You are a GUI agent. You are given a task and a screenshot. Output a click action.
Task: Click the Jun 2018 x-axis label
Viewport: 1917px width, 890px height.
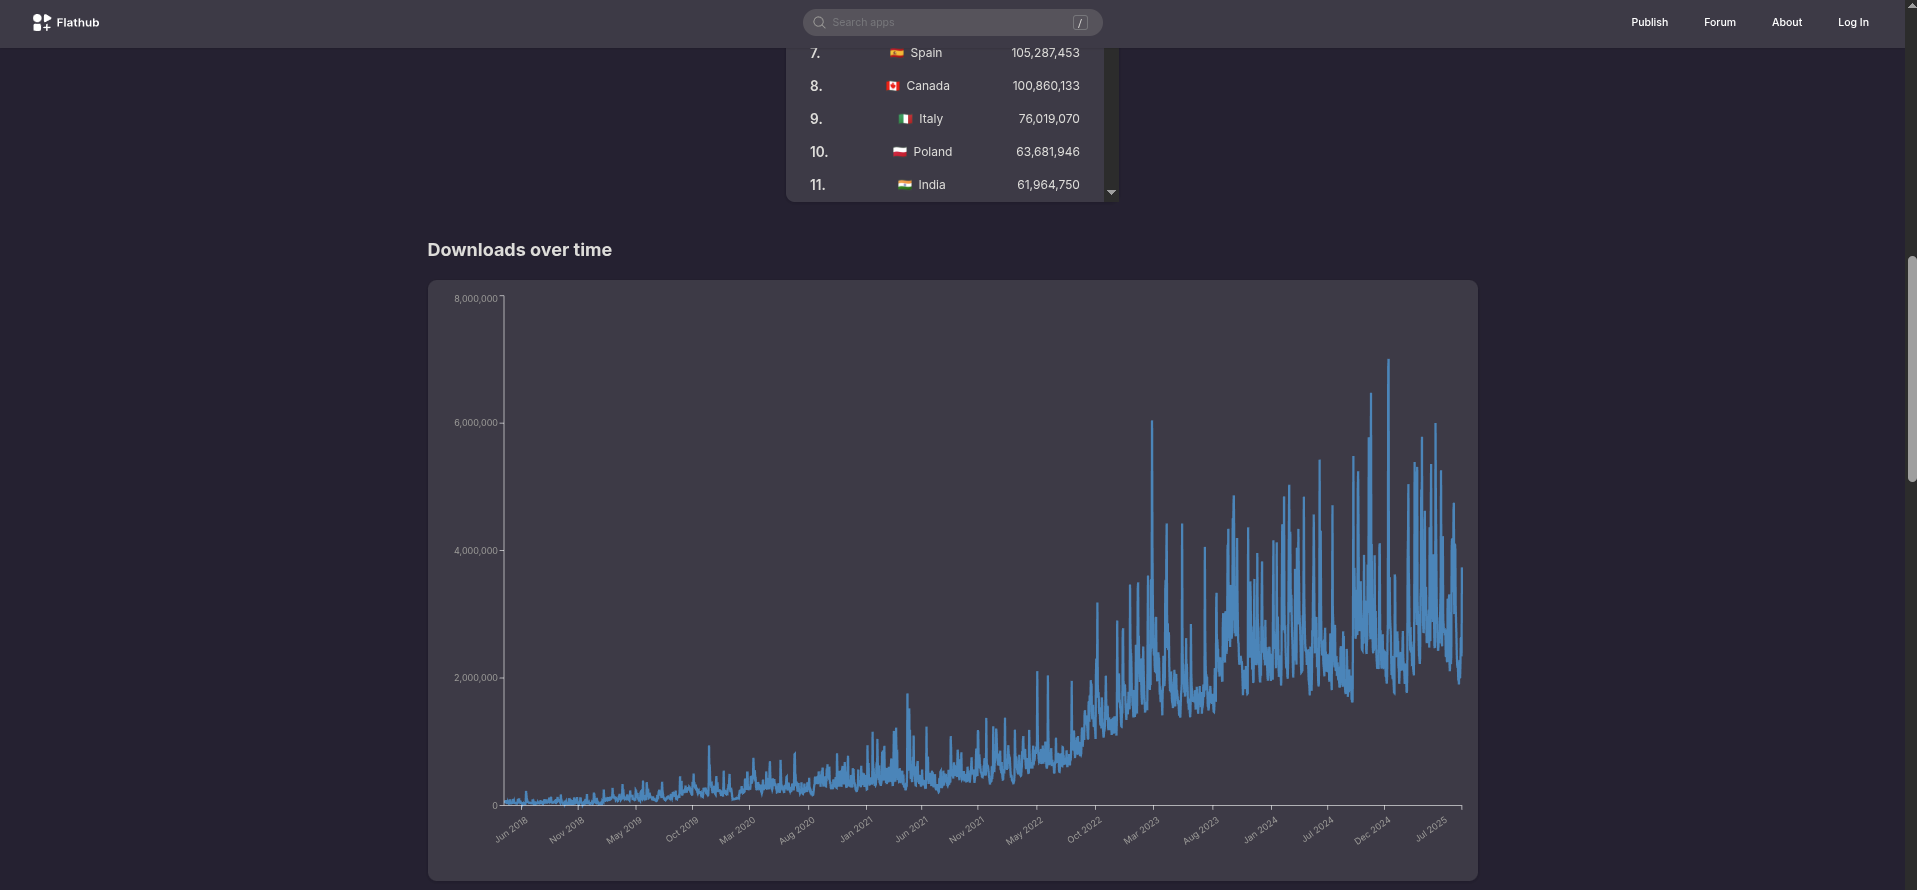511,830
